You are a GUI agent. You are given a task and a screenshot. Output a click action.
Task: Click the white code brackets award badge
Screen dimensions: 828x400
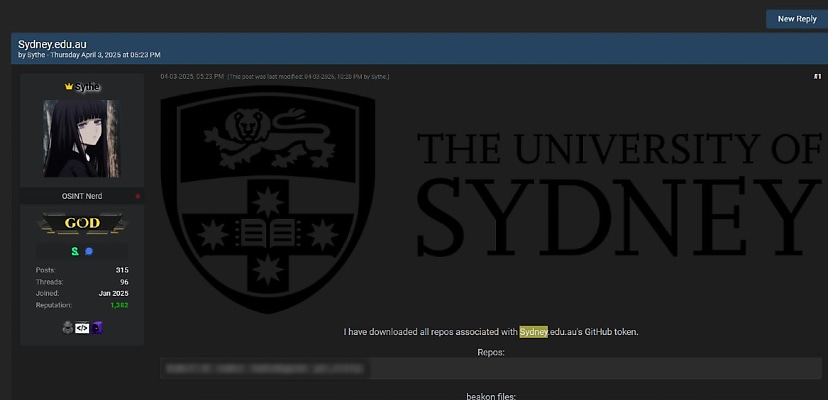coord(82,328)
